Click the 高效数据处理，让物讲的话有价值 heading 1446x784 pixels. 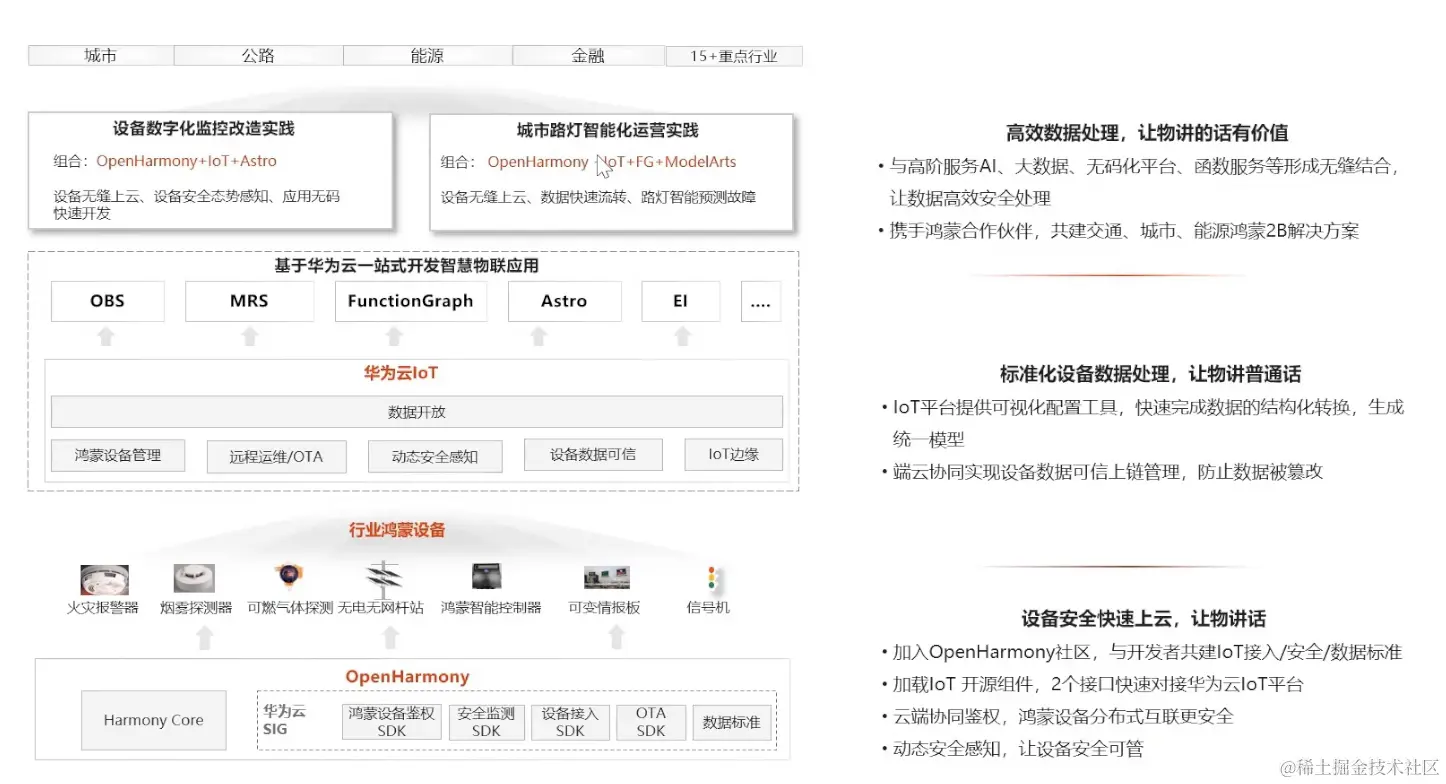point(1147,133)
